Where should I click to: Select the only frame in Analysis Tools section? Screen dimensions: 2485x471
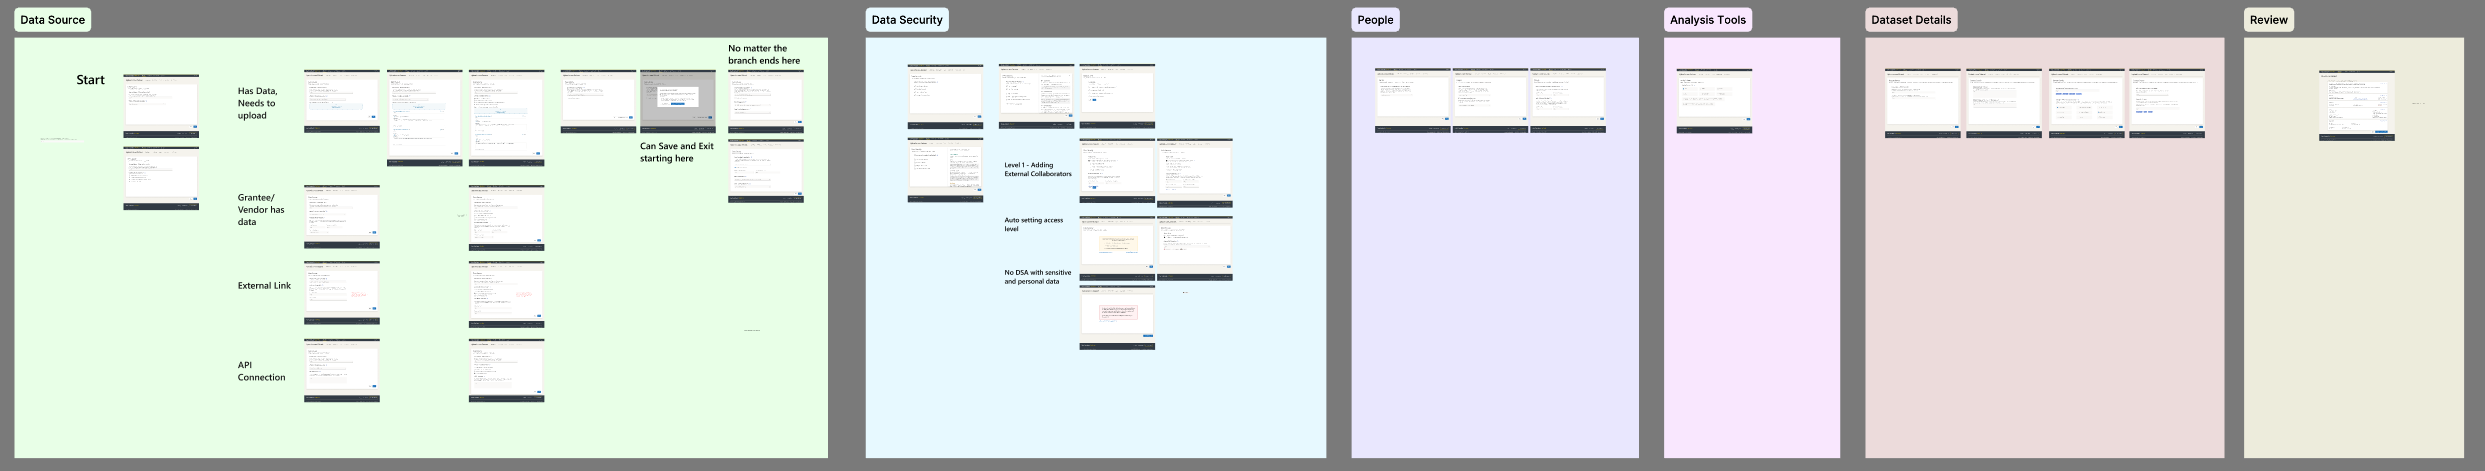click(x=1714, y=101)
